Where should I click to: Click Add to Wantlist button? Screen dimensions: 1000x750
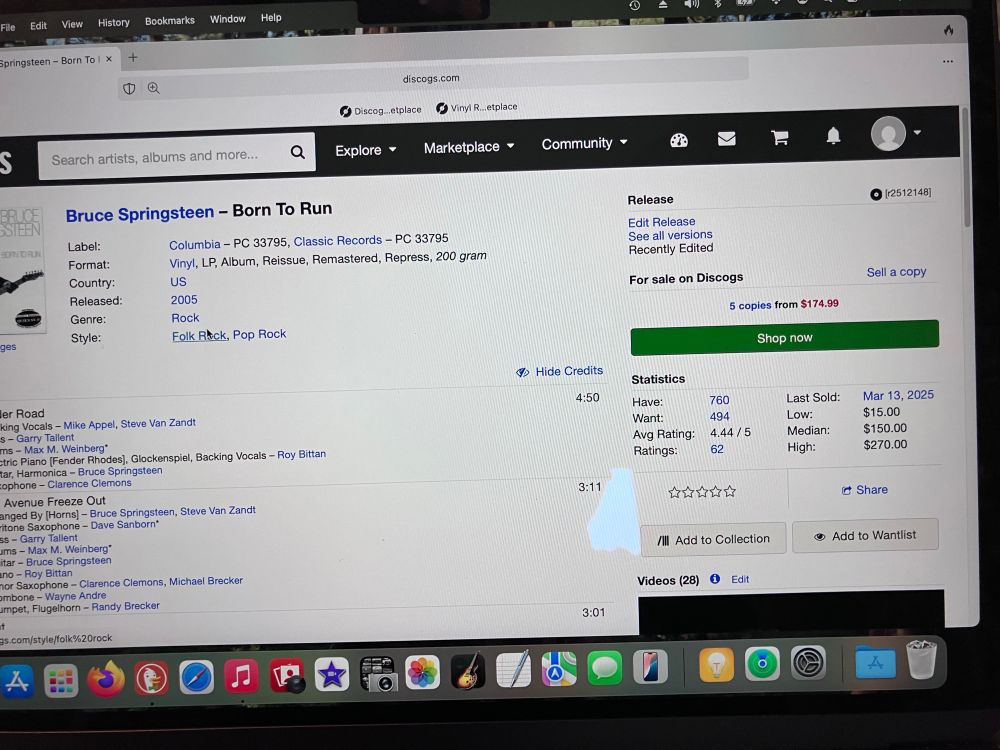click(865, 536)
